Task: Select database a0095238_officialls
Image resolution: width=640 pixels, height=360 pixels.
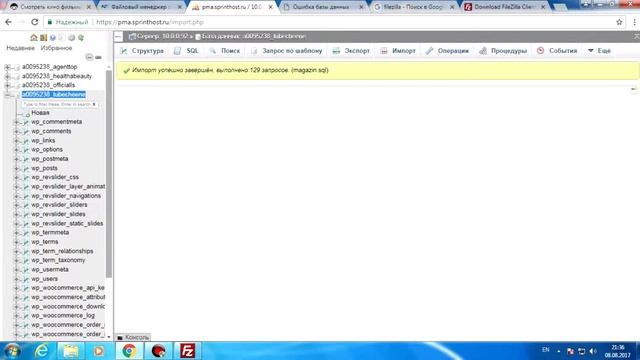Action: pos(48,85)
